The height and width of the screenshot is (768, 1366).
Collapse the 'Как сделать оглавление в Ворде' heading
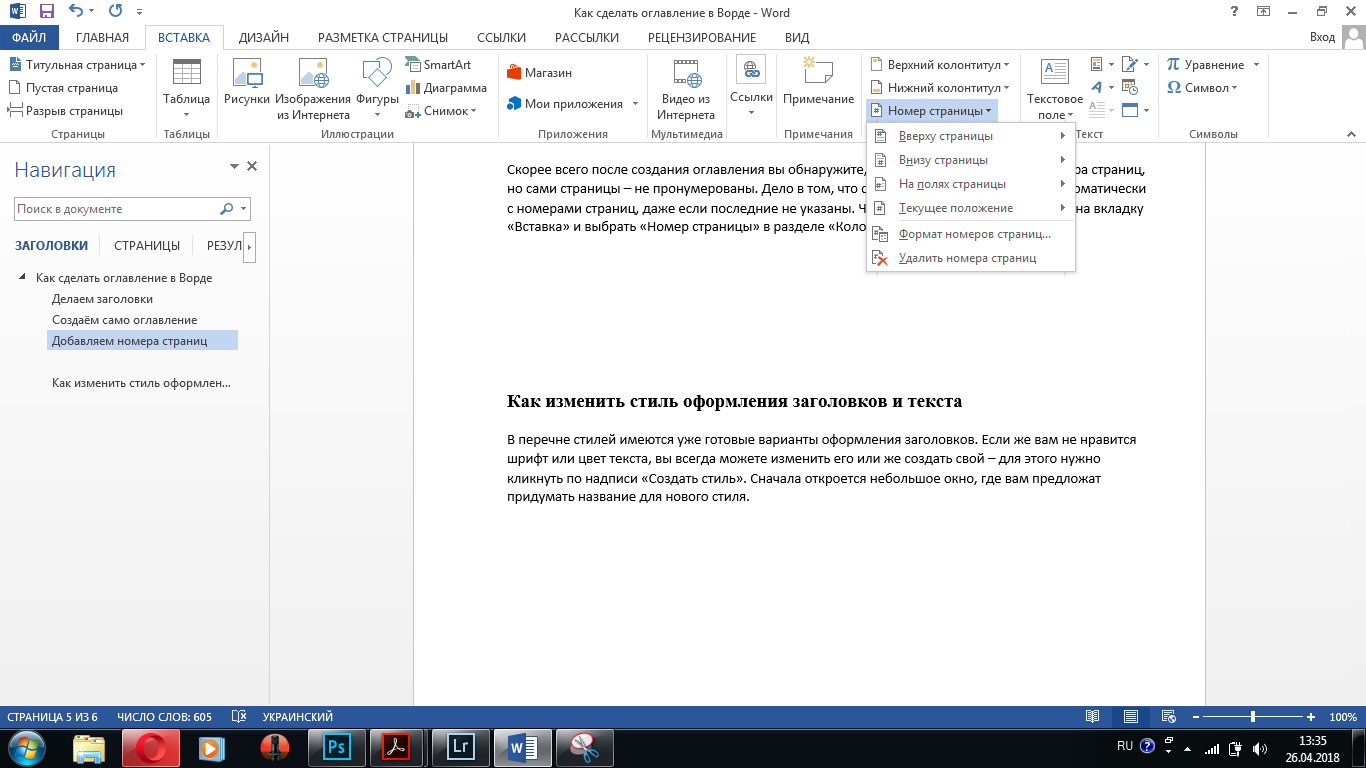22,278
